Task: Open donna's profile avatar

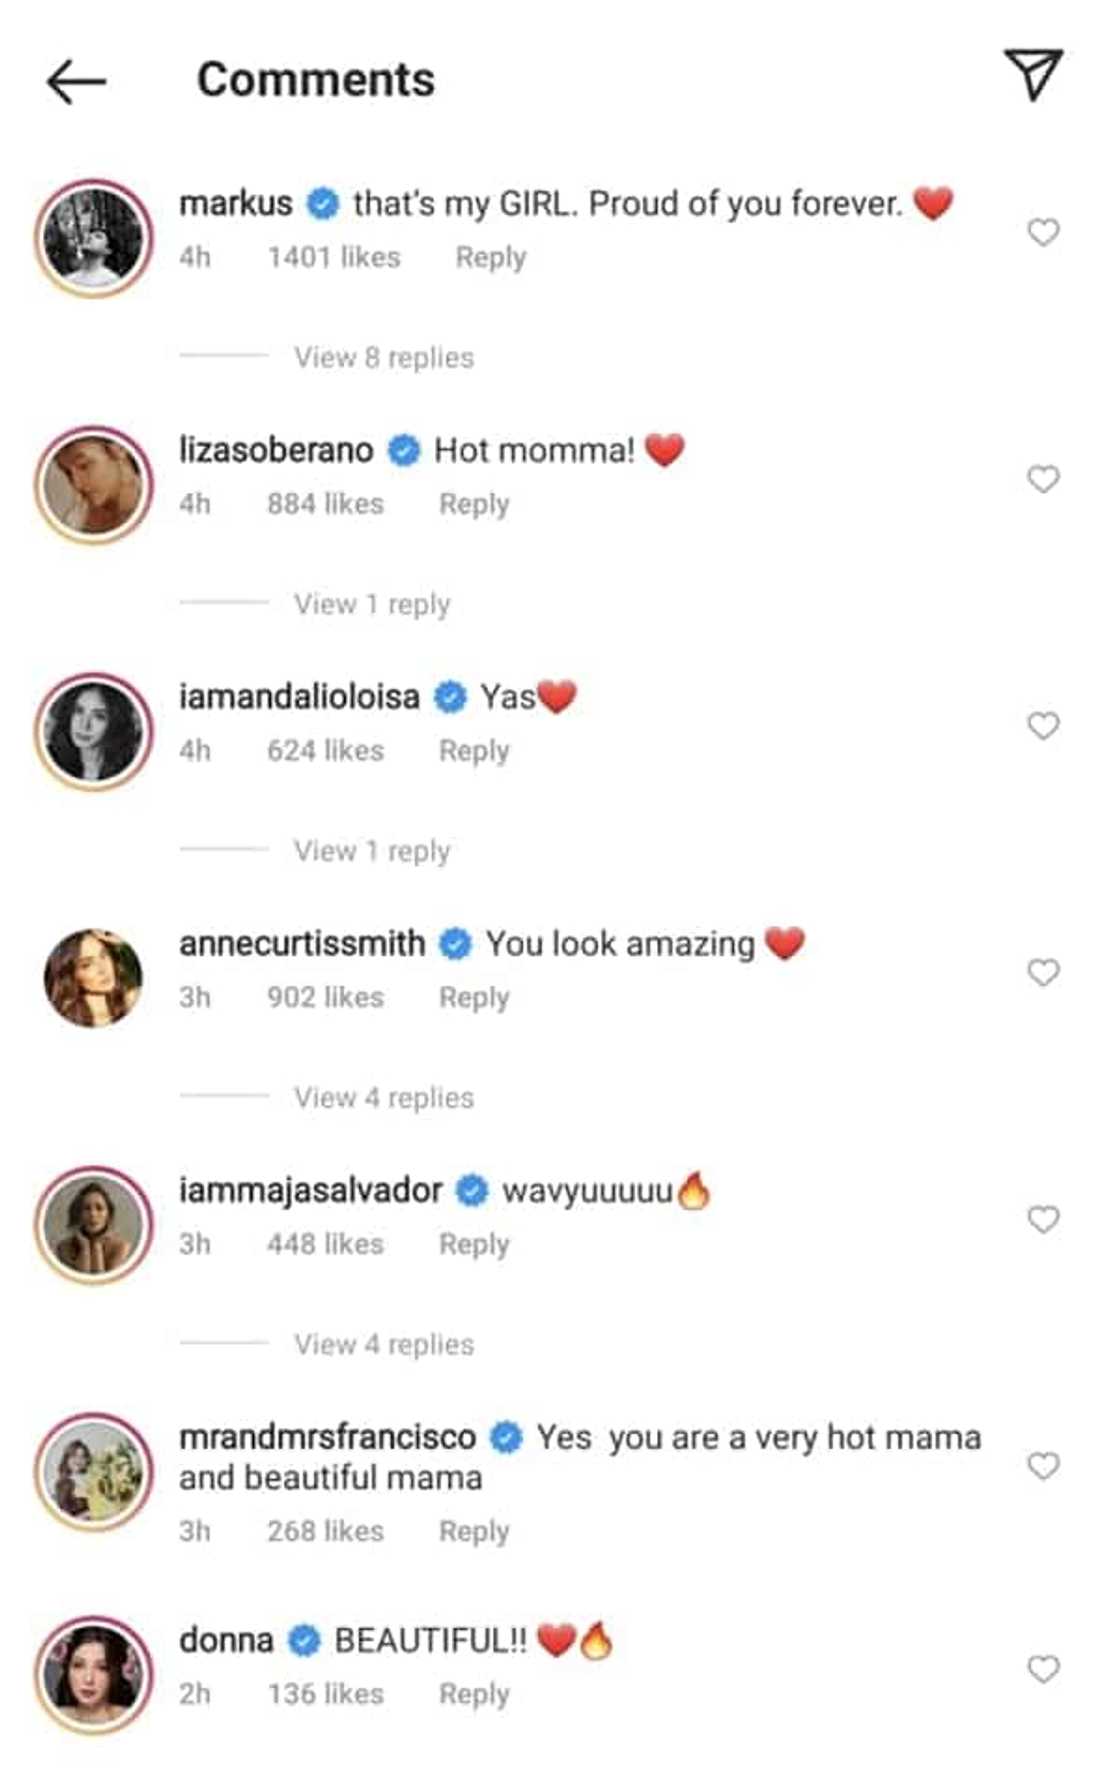Action: coord(94,1675)
